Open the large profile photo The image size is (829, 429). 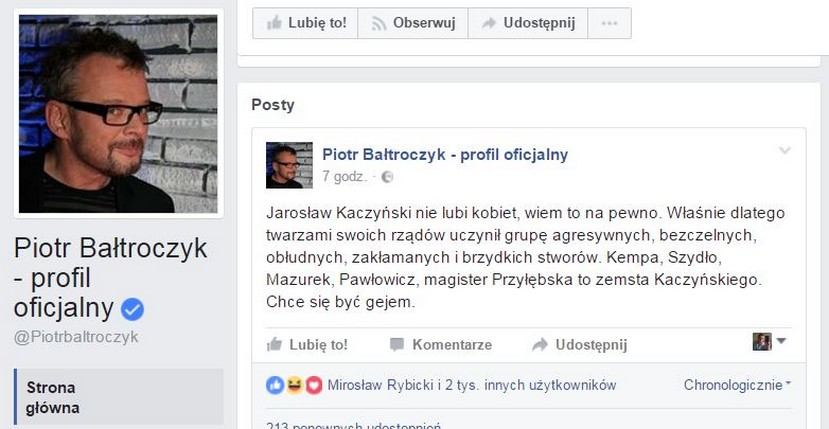click(x=118, y=114)
